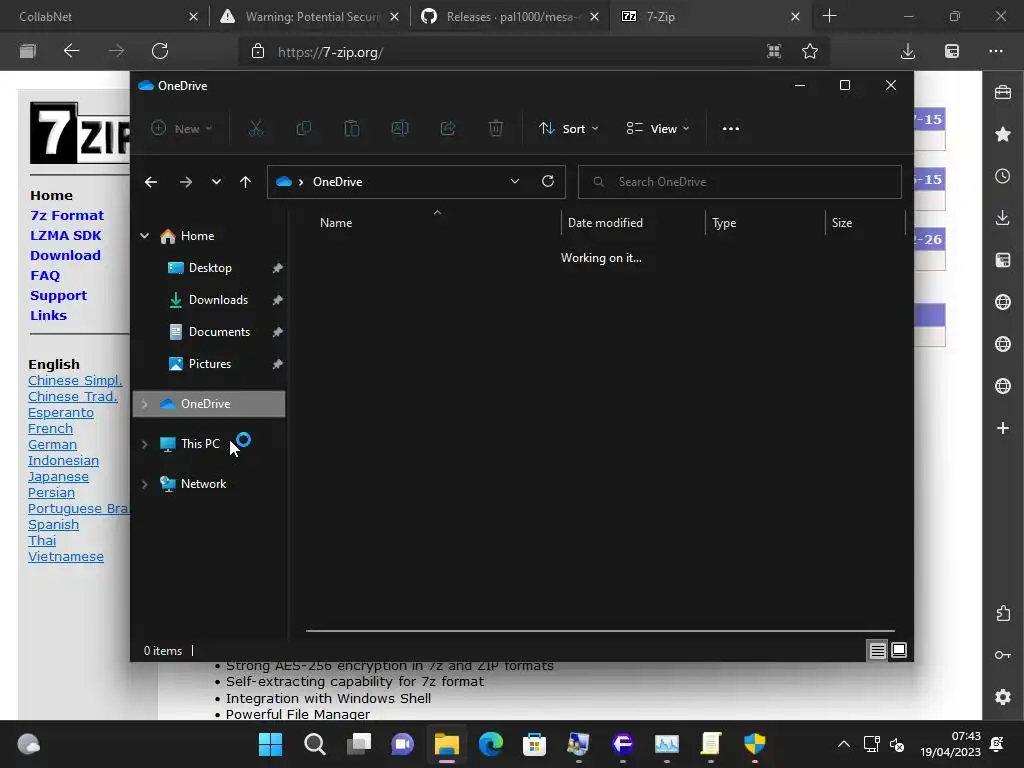Open recent locations chevron beside the forward arrow
Screen dimensions: 1024x768
click(x=216, y=182)
